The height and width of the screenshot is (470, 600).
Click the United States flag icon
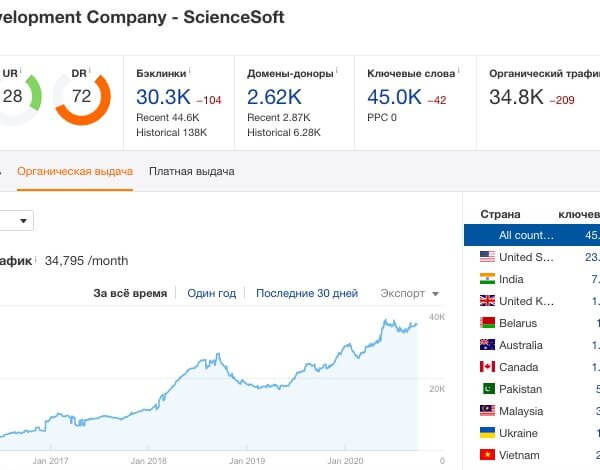pyautogui.click(x=487, y=257)
